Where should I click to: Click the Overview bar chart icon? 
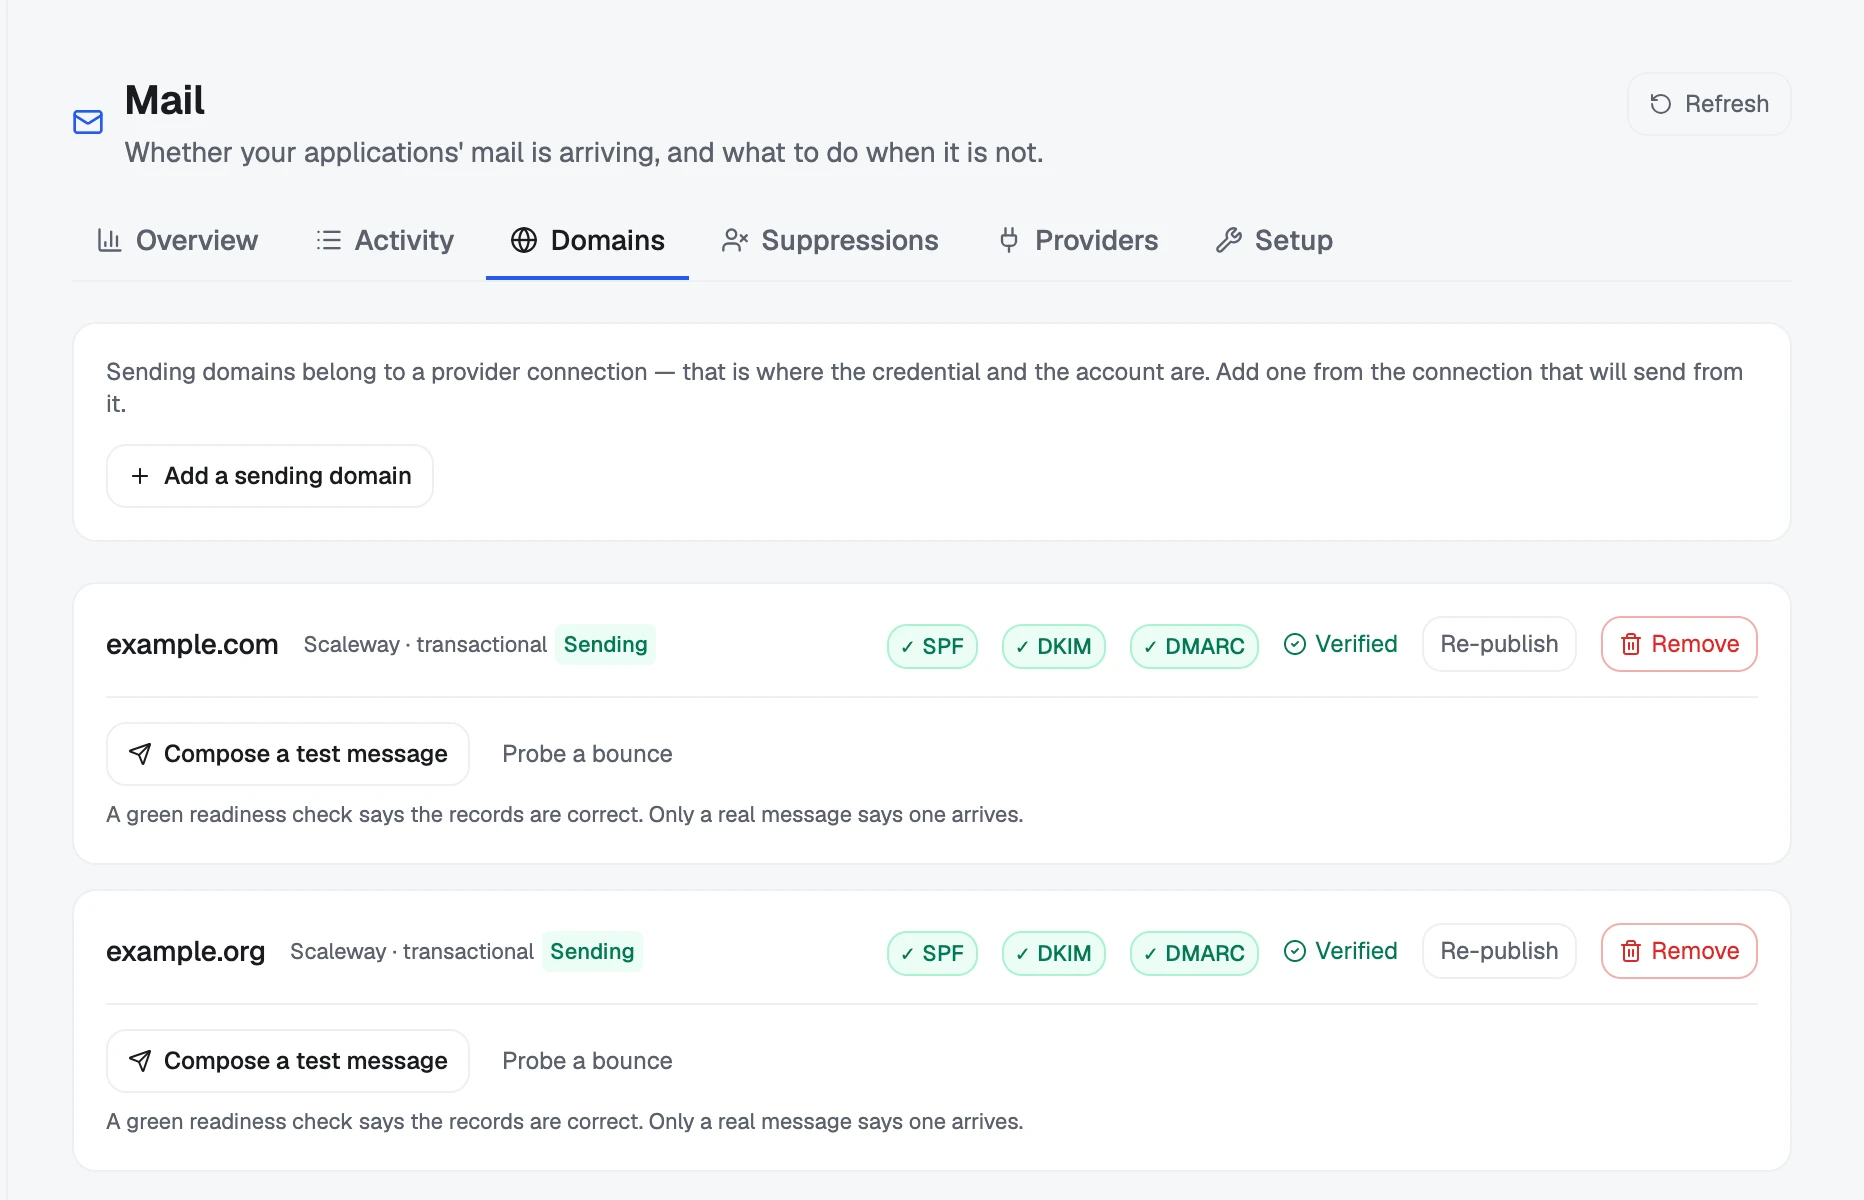(x=109, y=240)
